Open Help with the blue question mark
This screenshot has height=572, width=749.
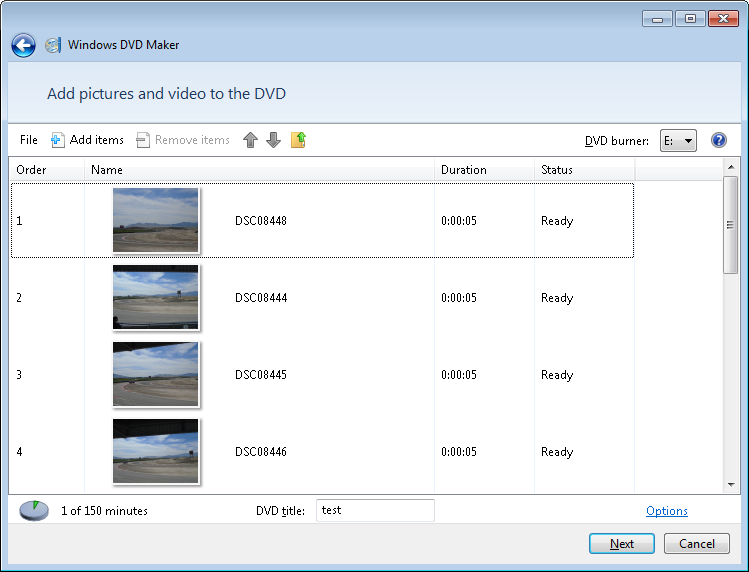coord(718,140)
